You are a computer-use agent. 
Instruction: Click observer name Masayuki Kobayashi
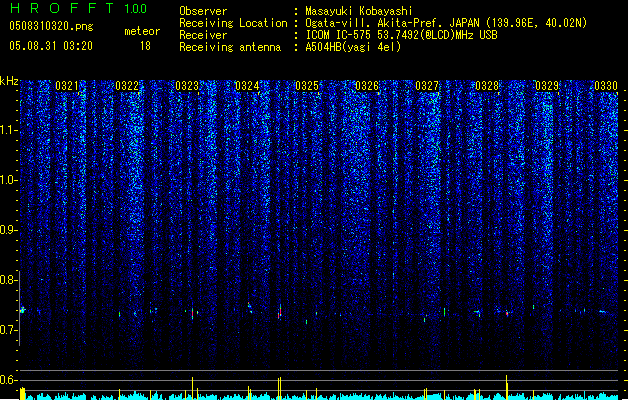pyautogui.click(x=359, y=11)
